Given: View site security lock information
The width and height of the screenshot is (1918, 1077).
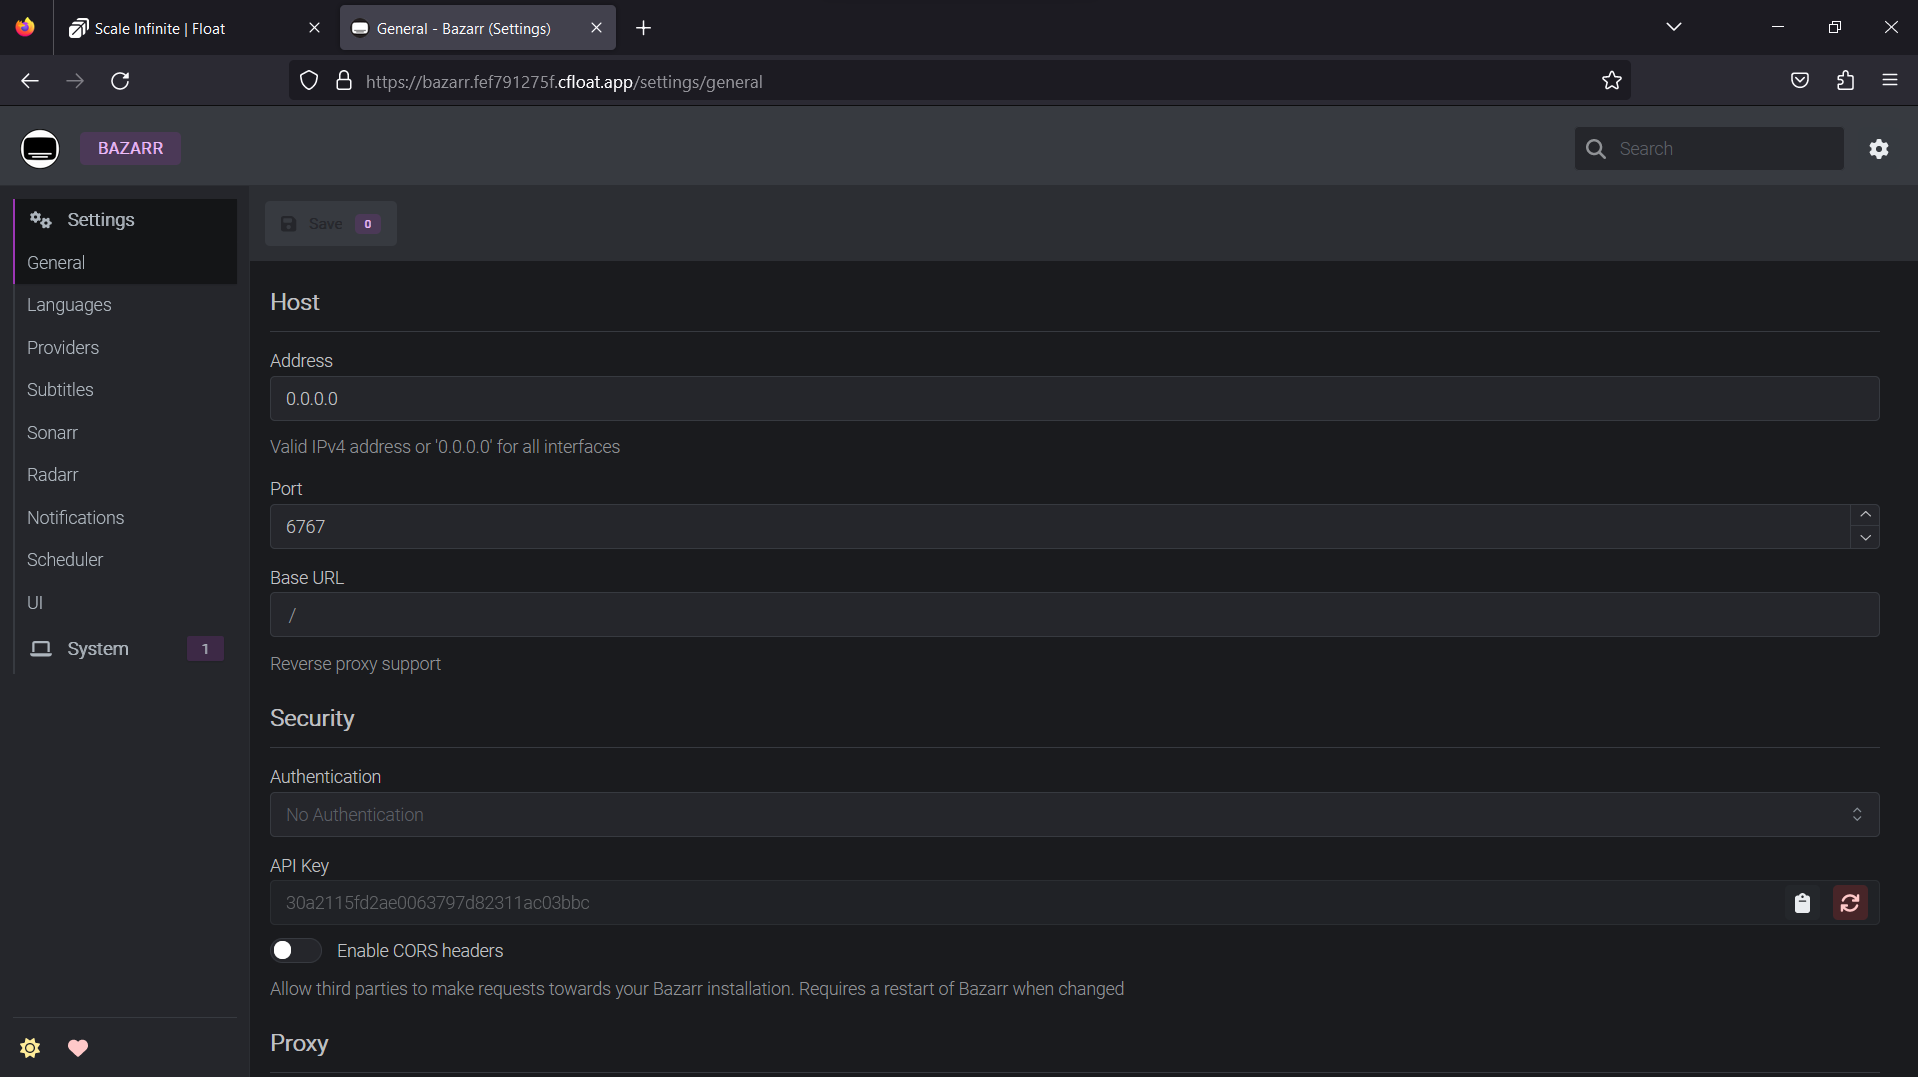Looking at the screenshot, I should tap(344, 81).
